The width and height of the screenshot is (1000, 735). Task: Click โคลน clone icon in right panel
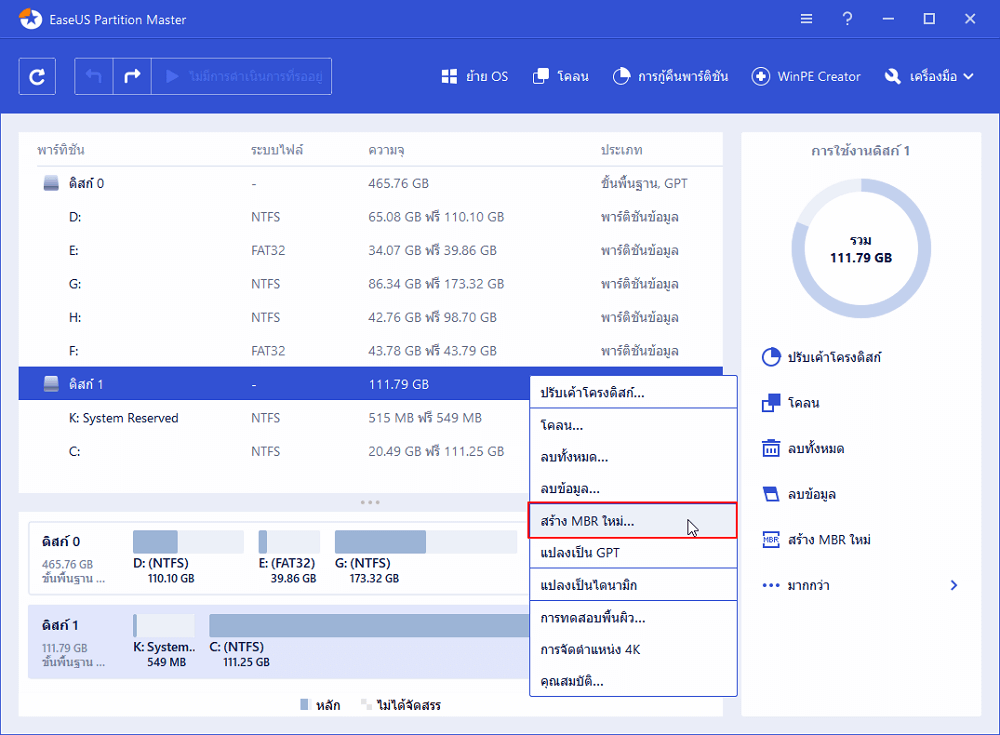[771, 403]
